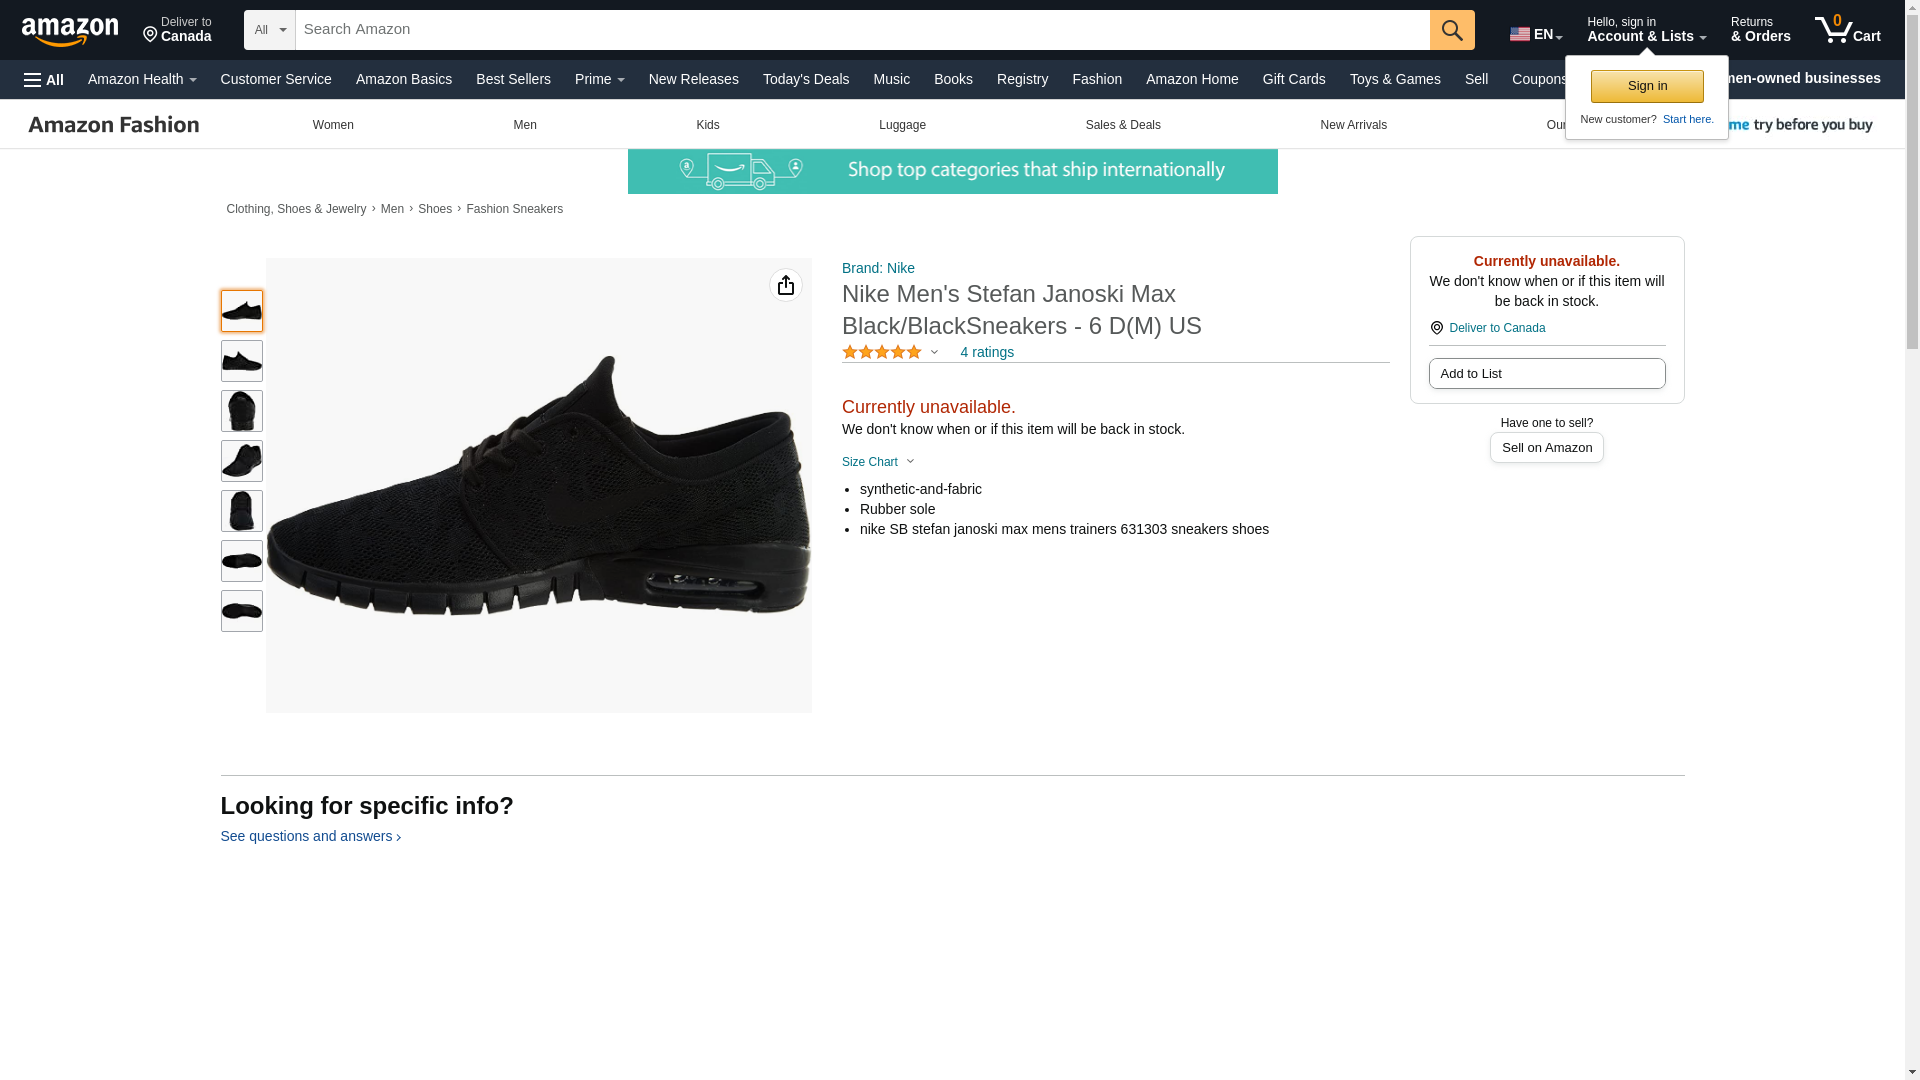Image resolution: width=1920 pixels, height=1080 pixels.
Task: Open Today's Deals in navigation bar
Action: tap(805, 79)
